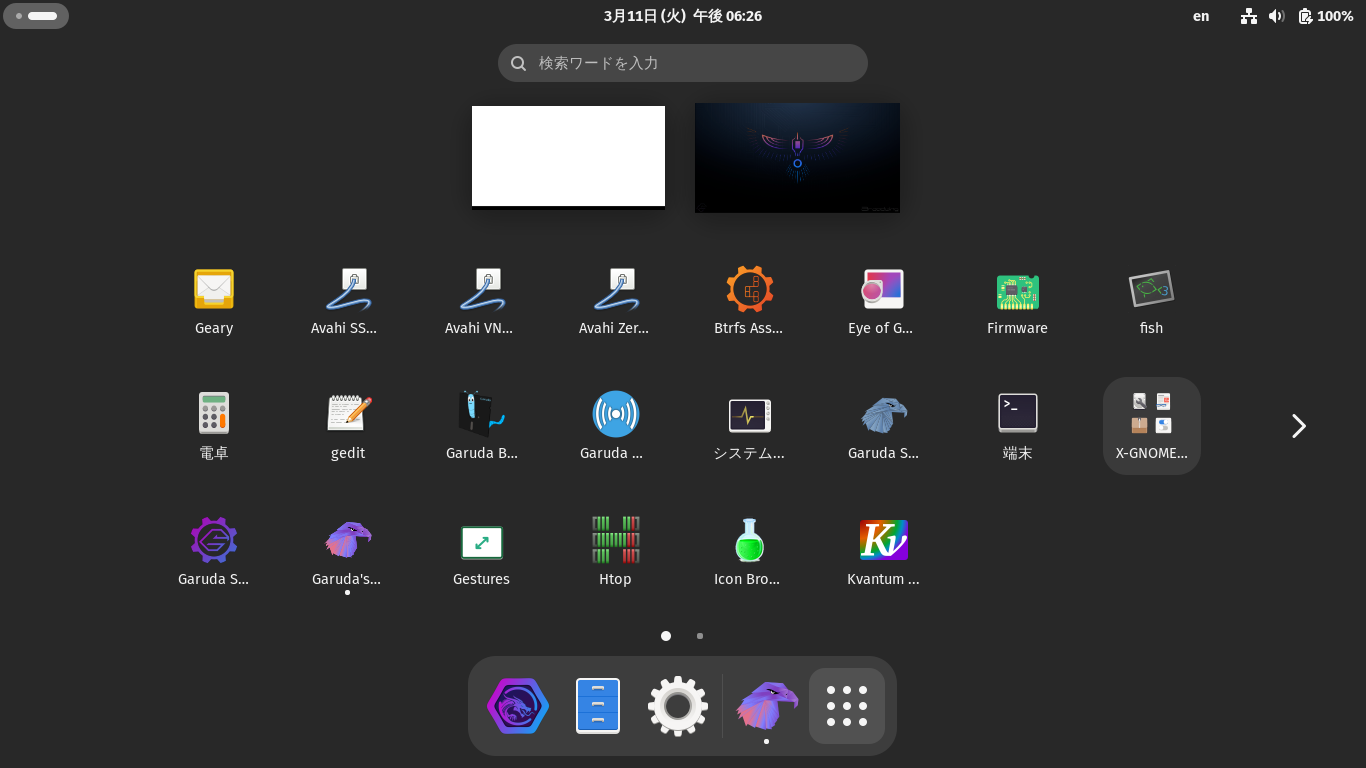This screenshot has height=768, width=1366.
Task: Switch to the Garuda wallpaper workspace thumbnail
Action: click(x=797, y=158)
